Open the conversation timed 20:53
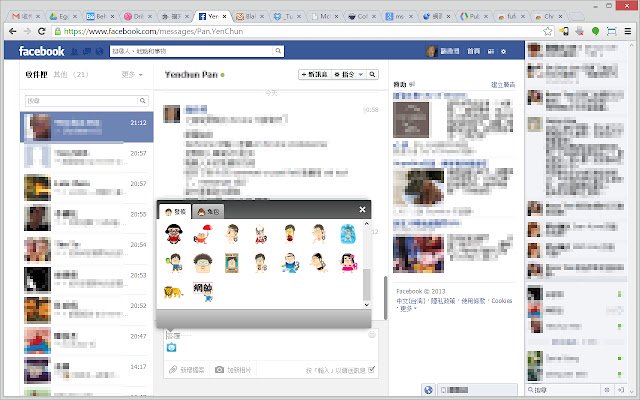 87,280
